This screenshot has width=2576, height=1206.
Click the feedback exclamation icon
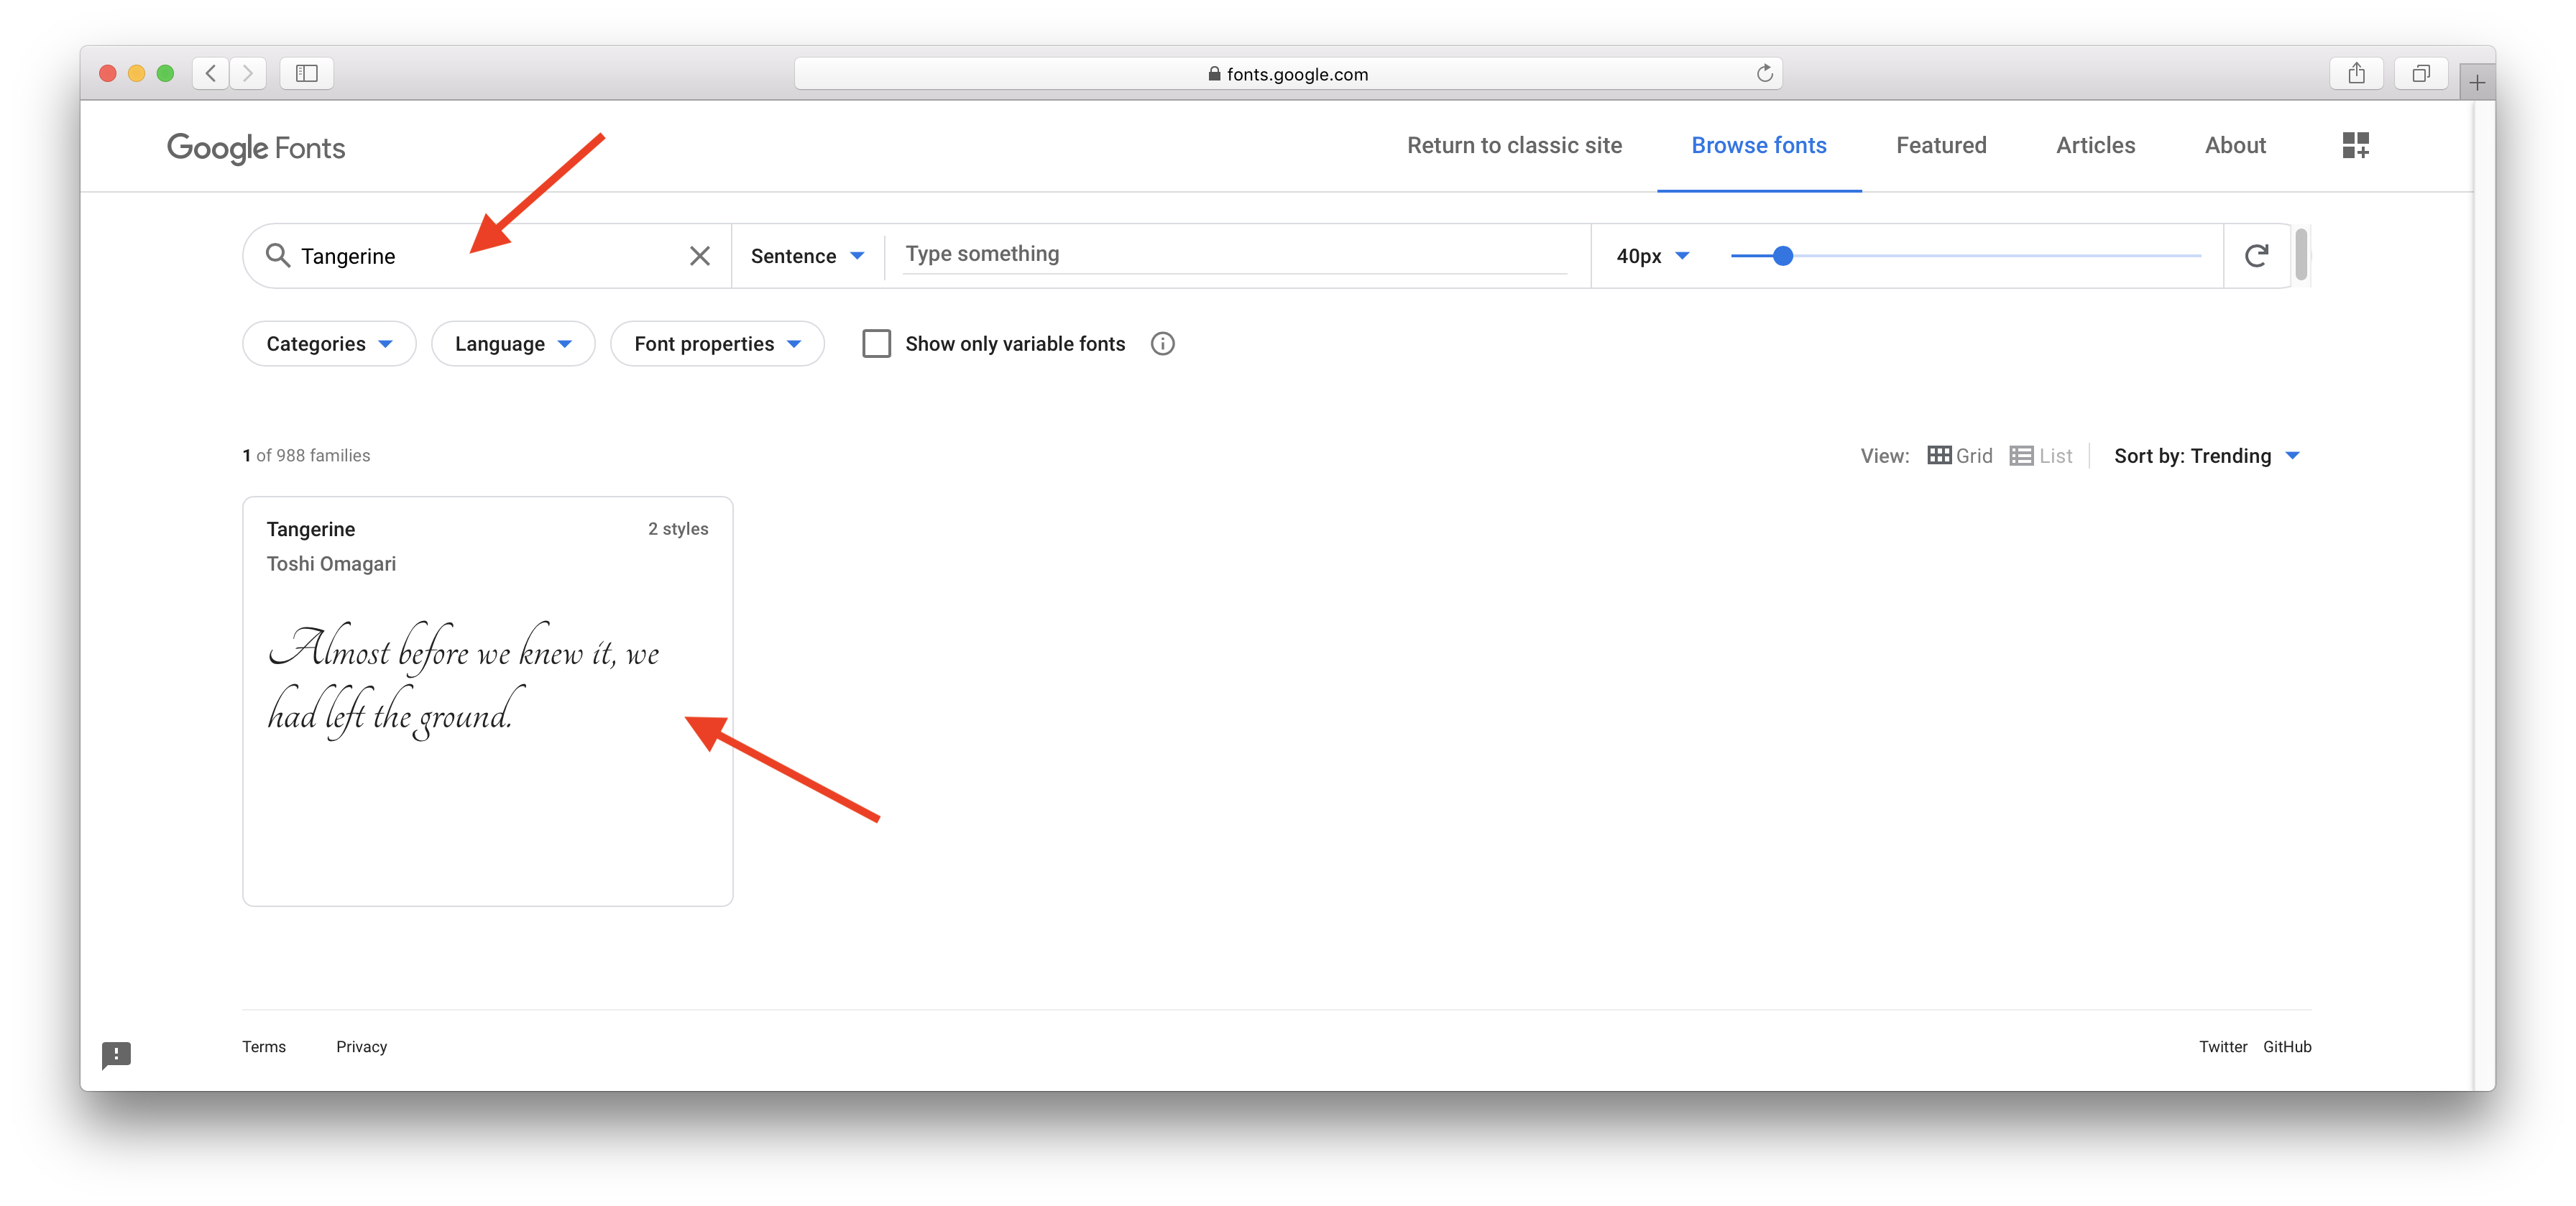click(x=115, y=1053)
